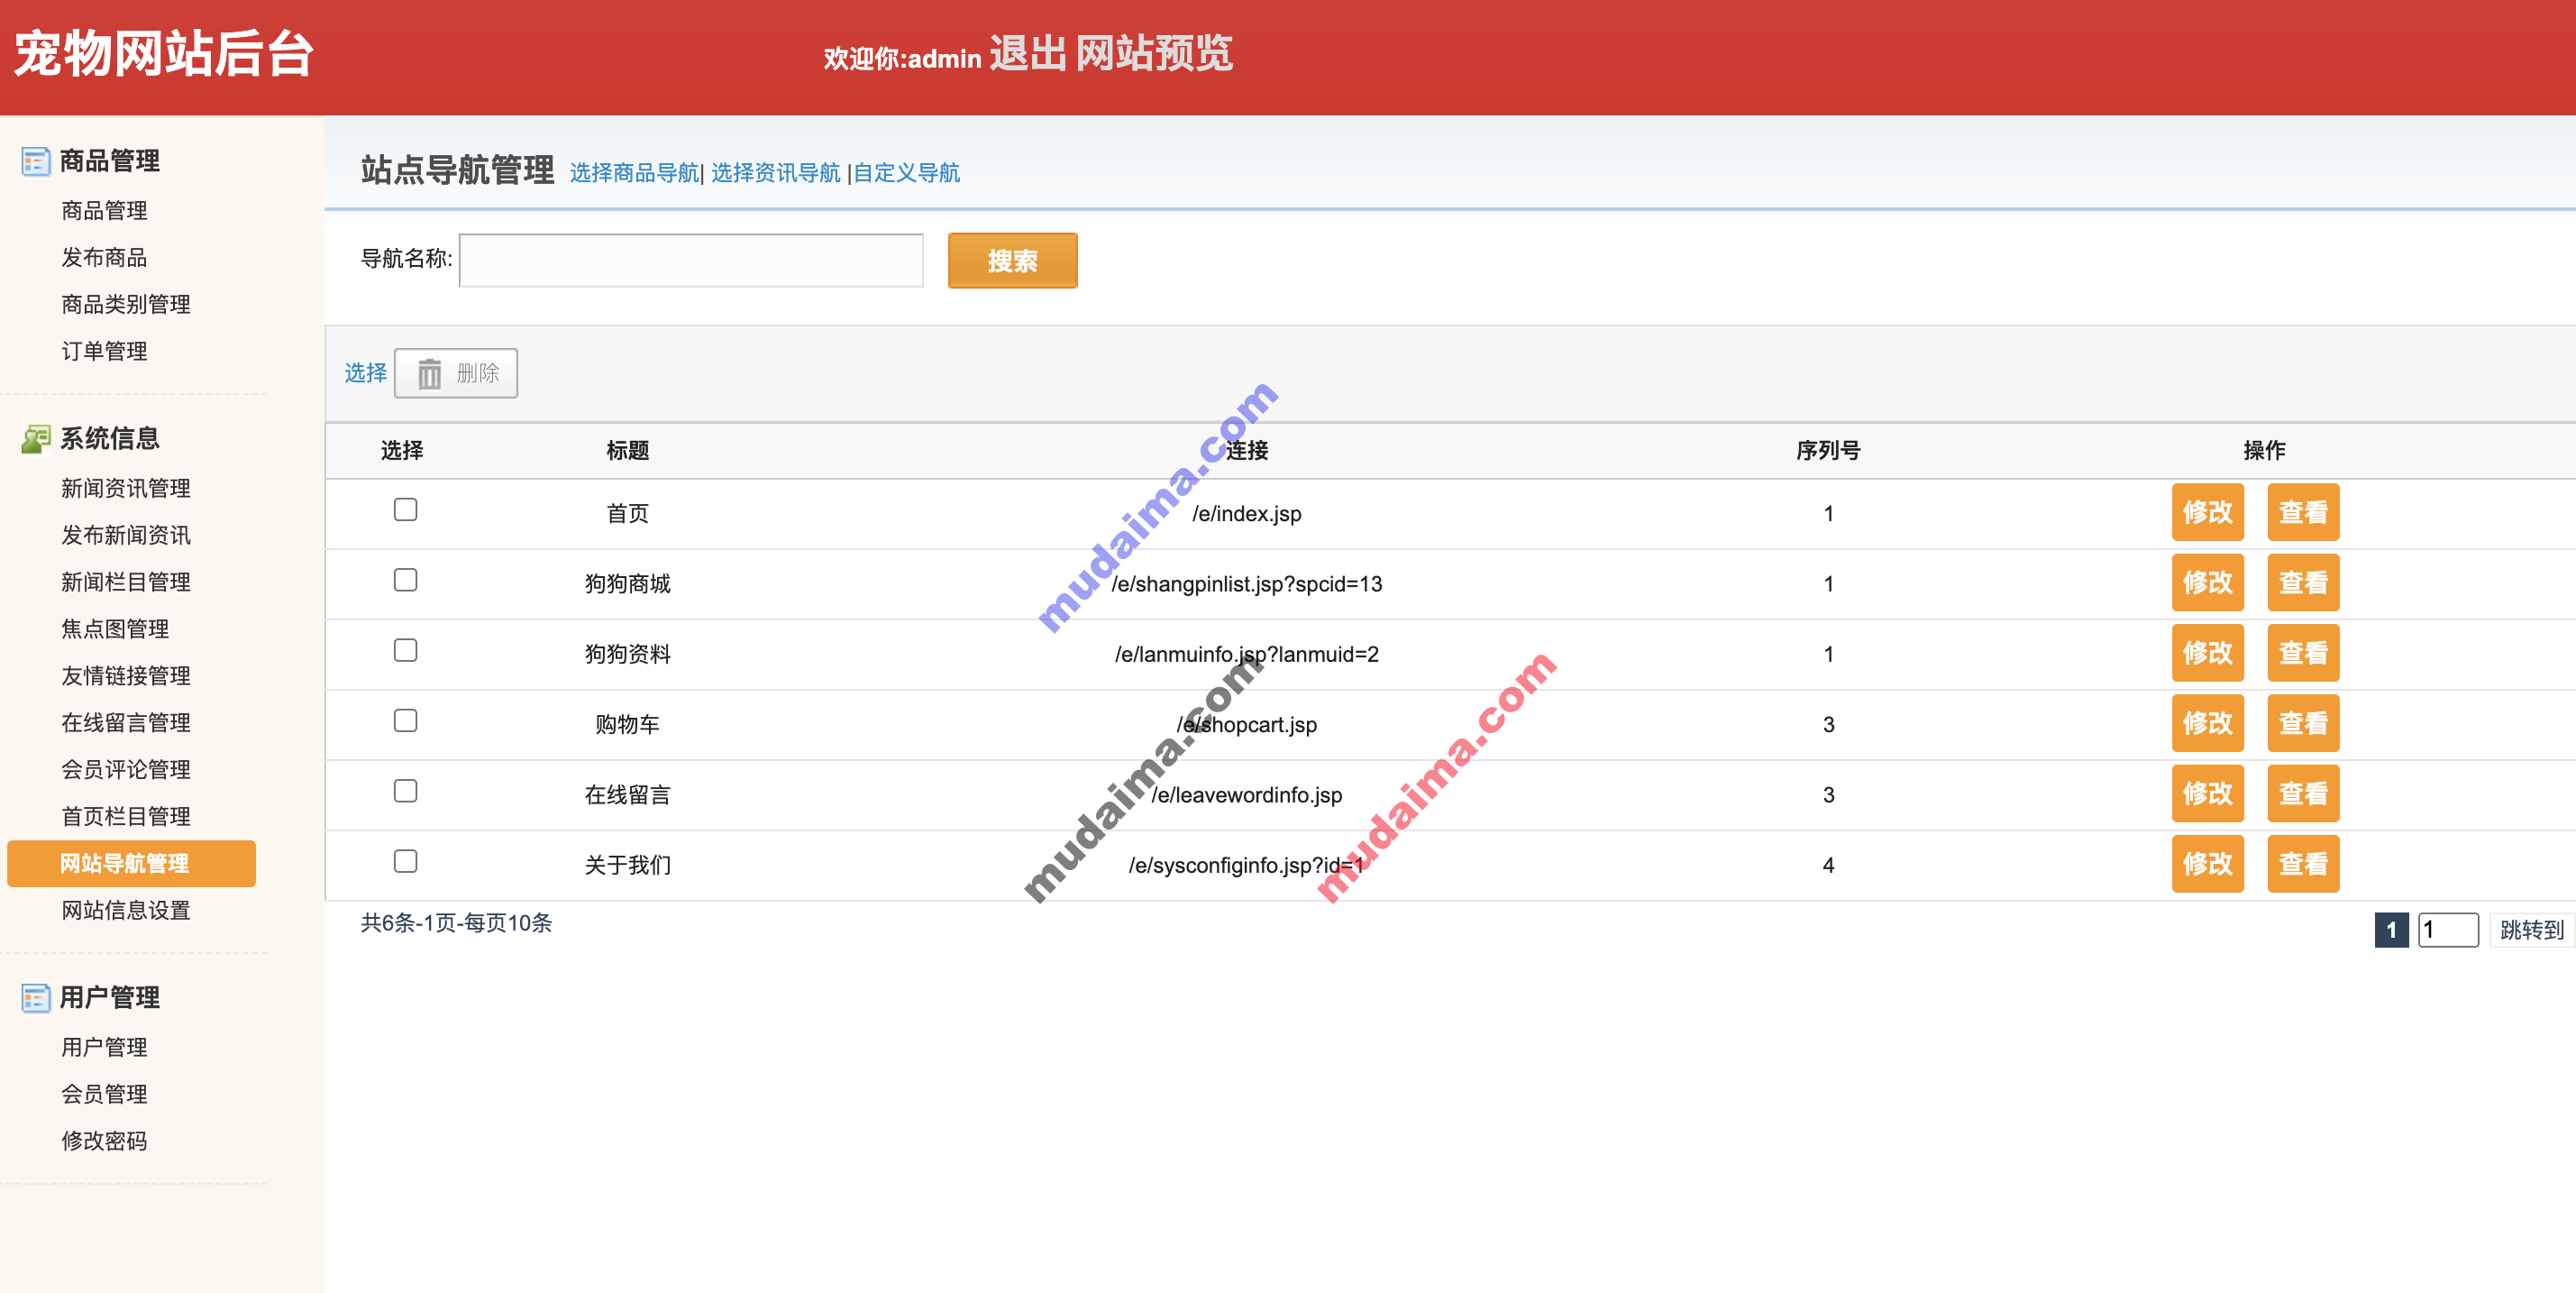Click the 退出 logout link
Image resolution: width=2576 pixels, height=1293 pixels.
click(x=1028, y=54)
